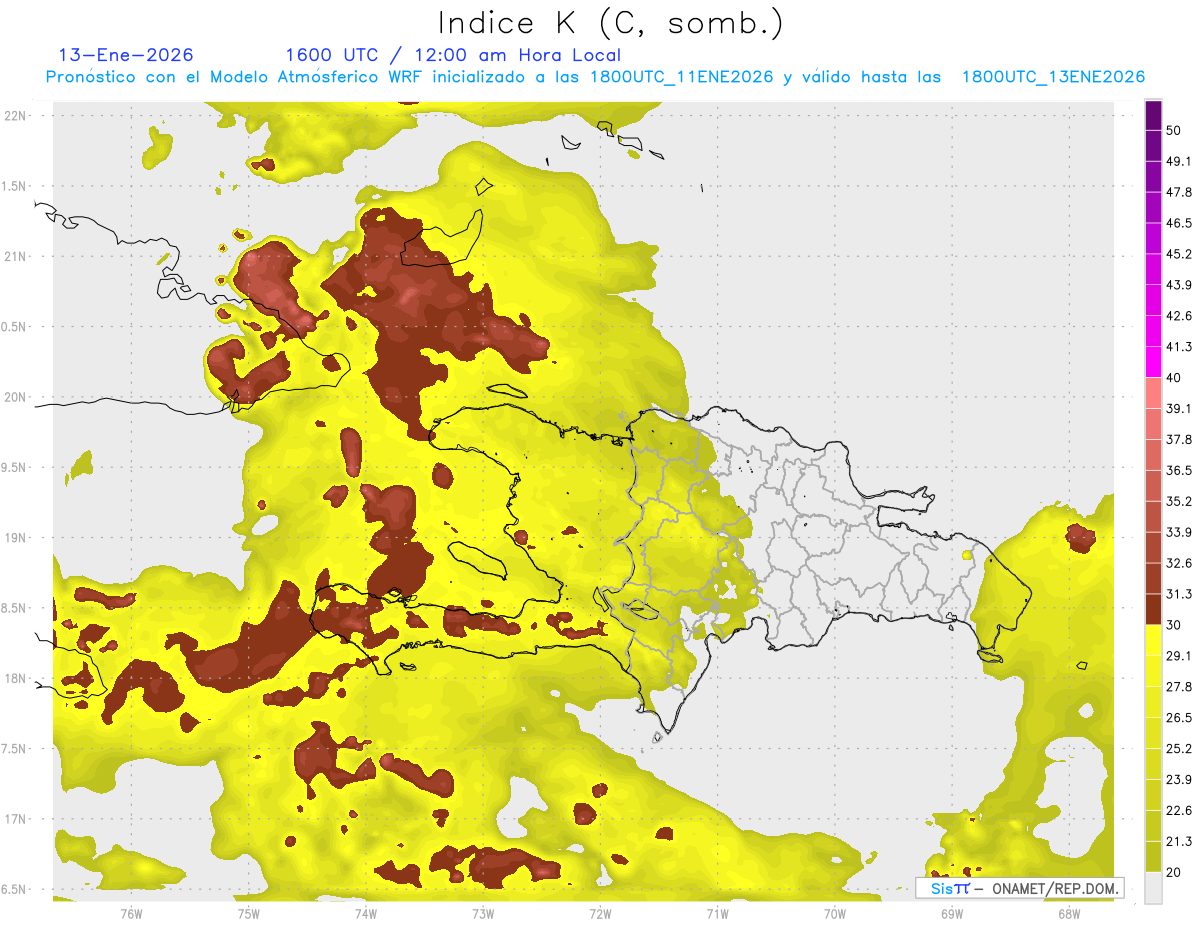Click the "25.2" color scale value
The width and height of the screenshot is (1200, 927).
(1179, 749)
